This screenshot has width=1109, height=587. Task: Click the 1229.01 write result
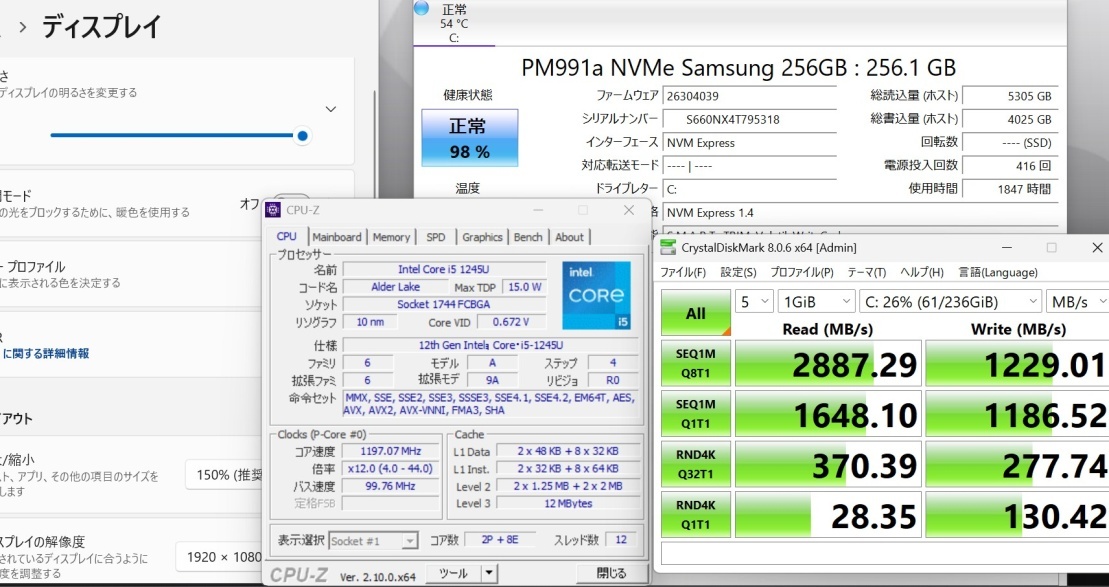[x=1017, y=364]
